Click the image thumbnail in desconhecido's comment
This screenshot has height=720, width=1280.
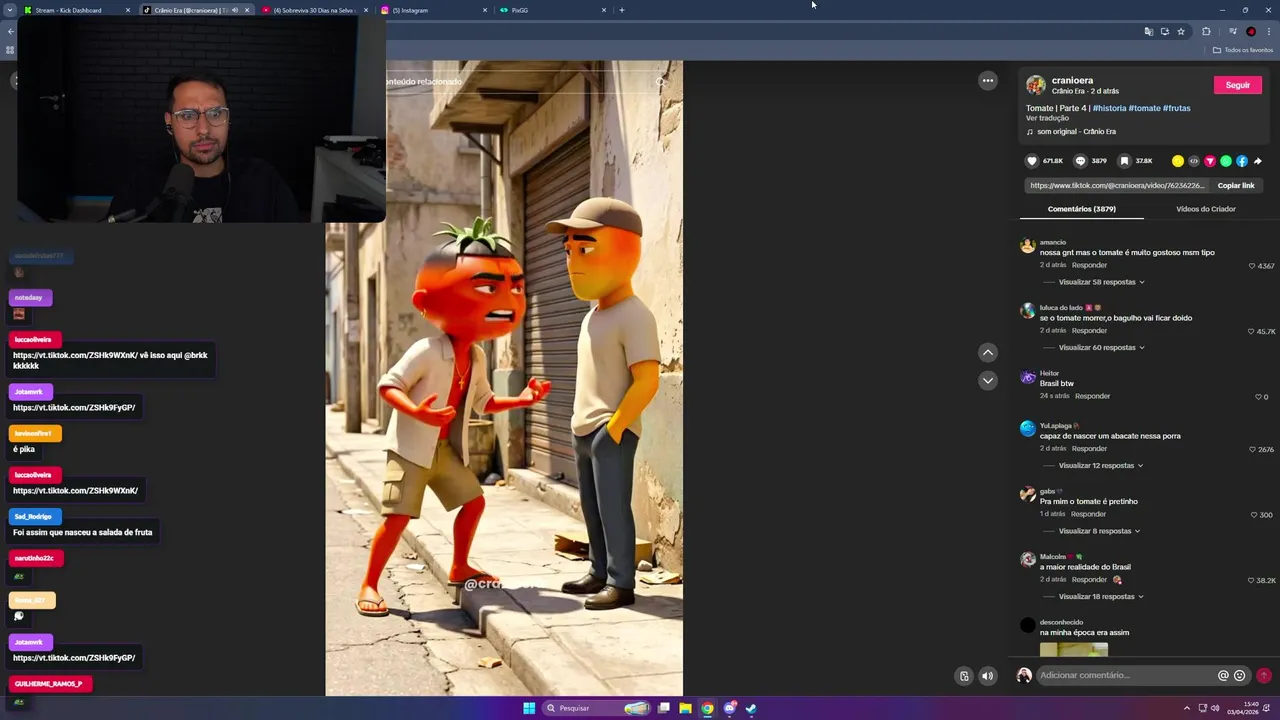[1074, 650]
